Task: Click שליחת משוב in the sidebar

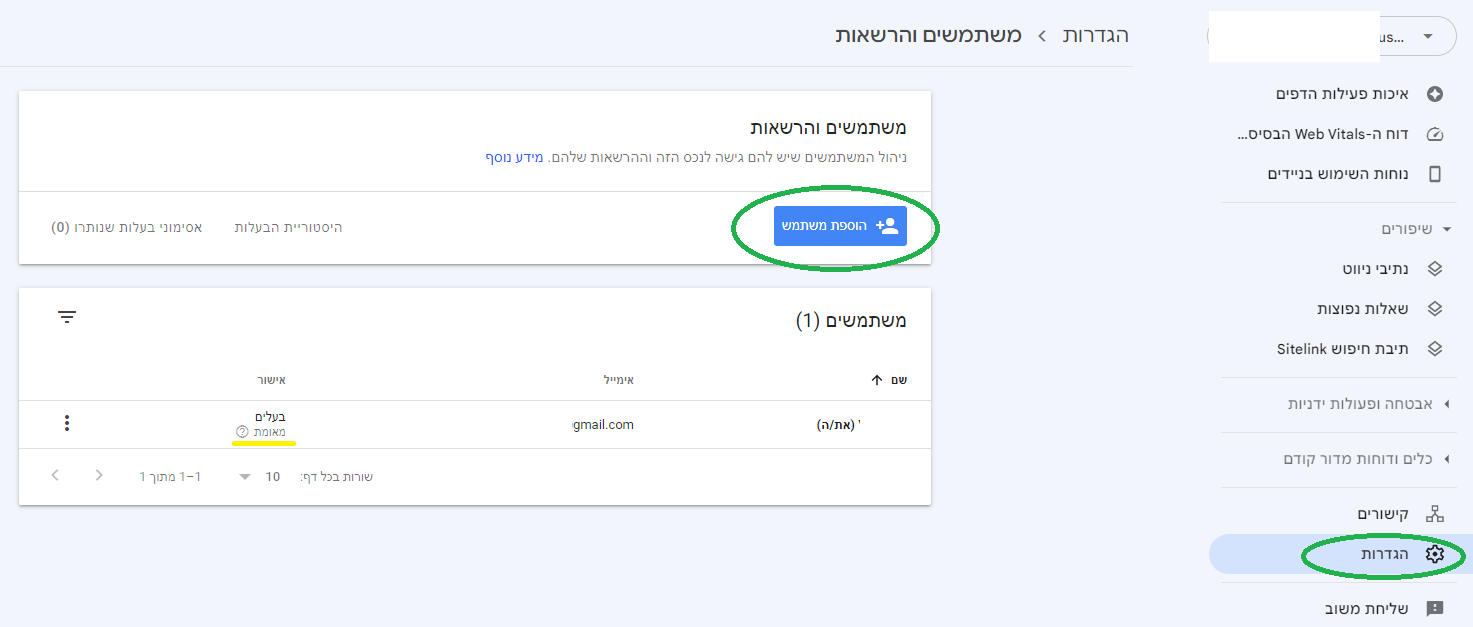Action: [1341, 608]
